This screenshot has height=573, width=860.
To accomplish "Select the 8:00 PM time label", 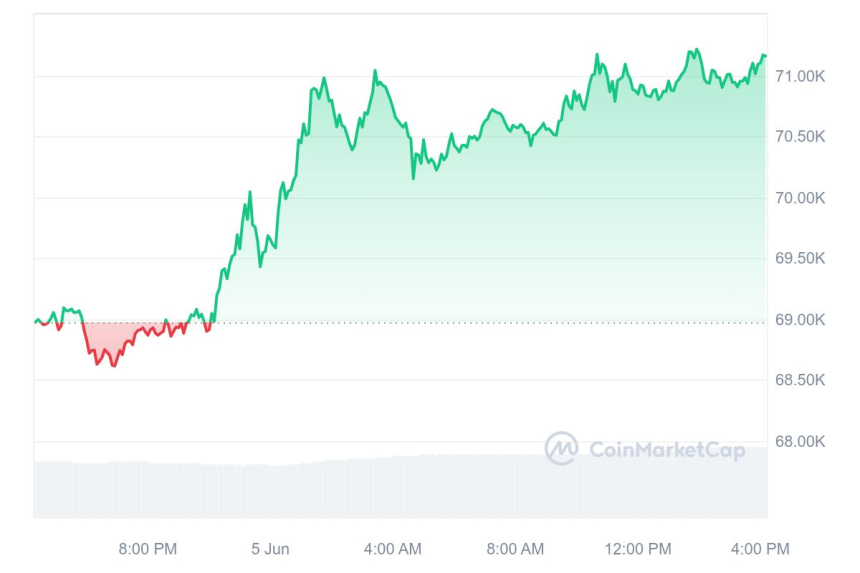I will pyautogui.click(x=148, y=548).
